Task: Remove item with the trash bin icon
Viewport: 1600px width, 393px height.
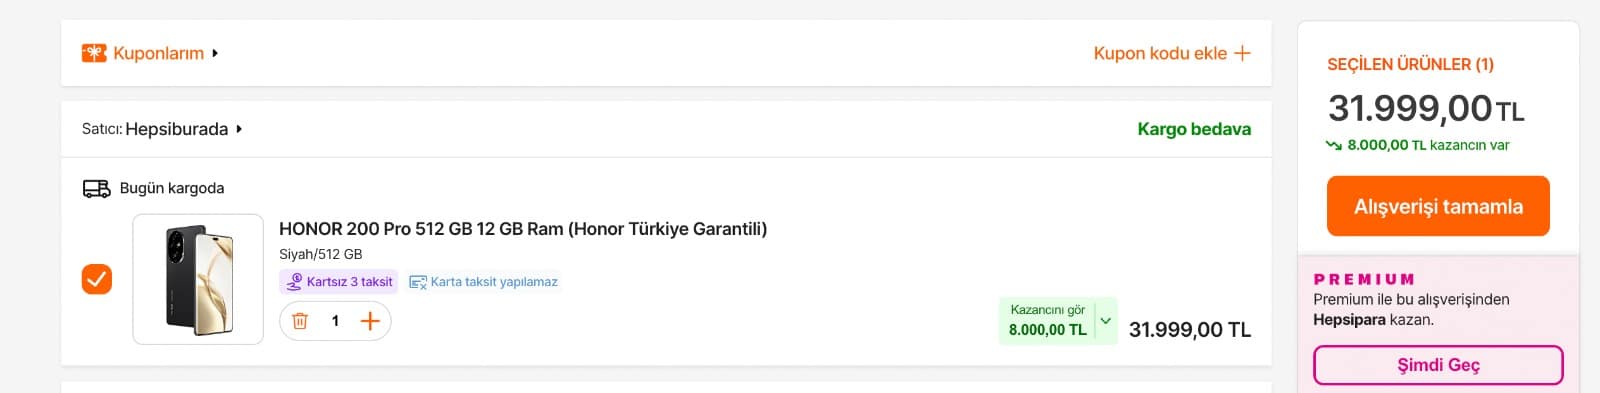Action: pos(300,321)
